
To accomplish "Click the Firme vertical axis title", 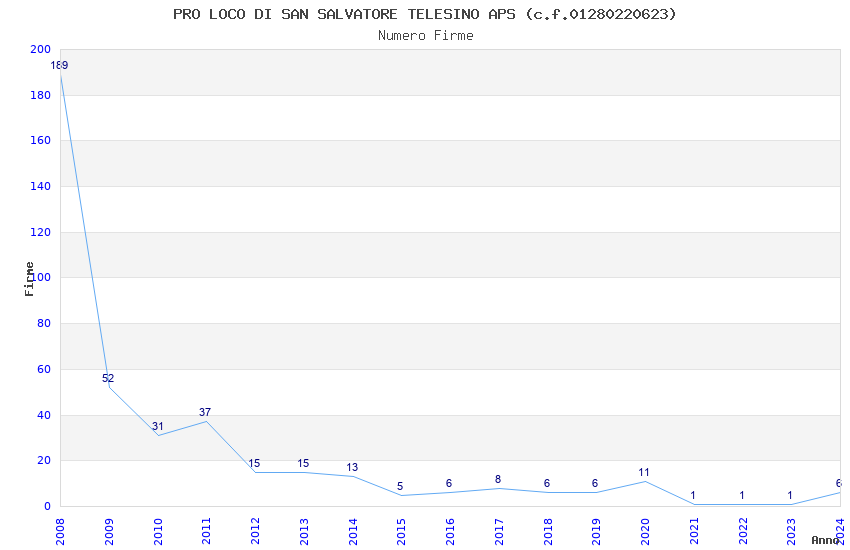I will [x=29, y=278].
